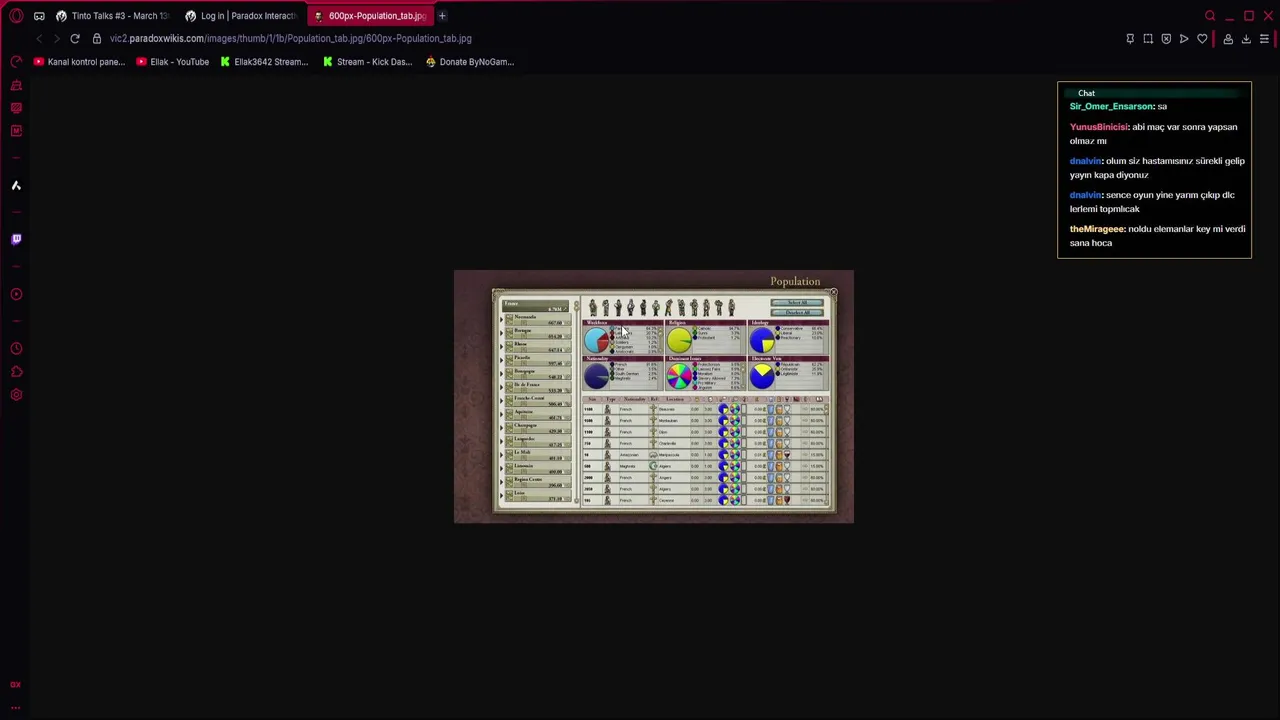Open My Flow send arrow icon
This screenshot has height=720, width=1280.
tap(1184, 39)
